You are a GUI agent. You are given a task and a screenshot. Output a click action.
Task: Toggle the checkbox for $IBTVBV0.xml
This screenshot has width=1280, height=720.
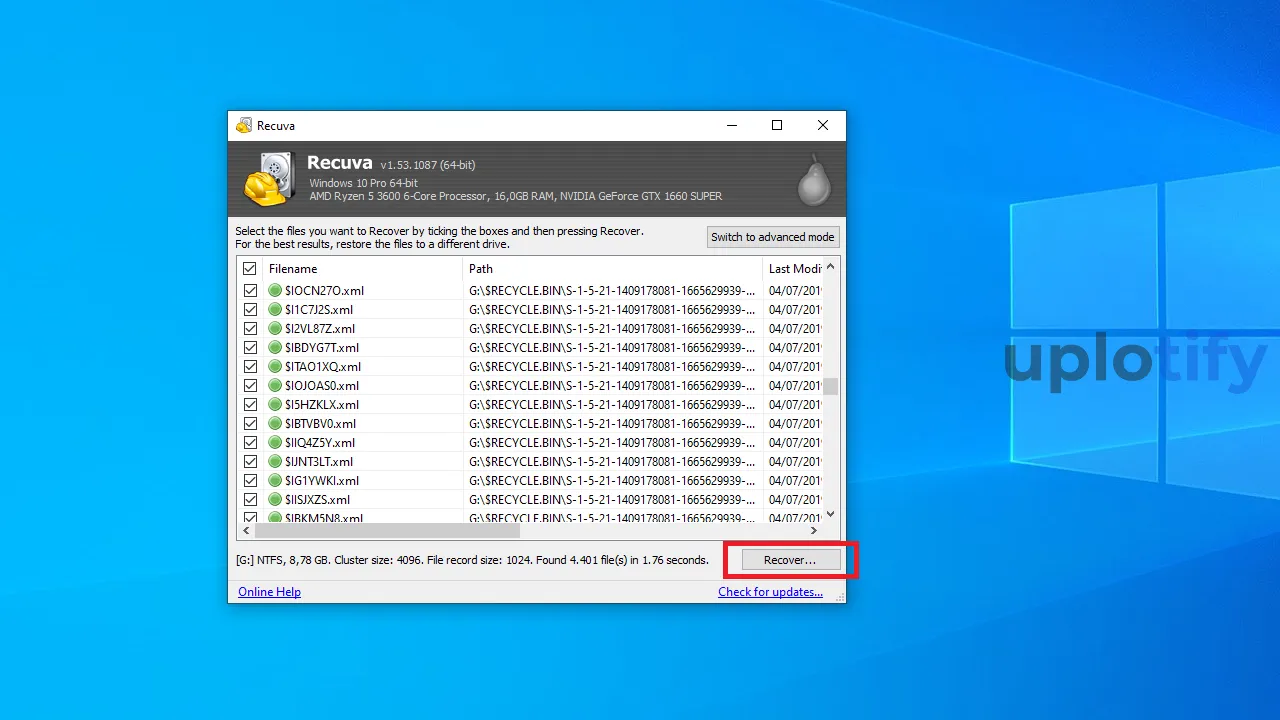250,424
